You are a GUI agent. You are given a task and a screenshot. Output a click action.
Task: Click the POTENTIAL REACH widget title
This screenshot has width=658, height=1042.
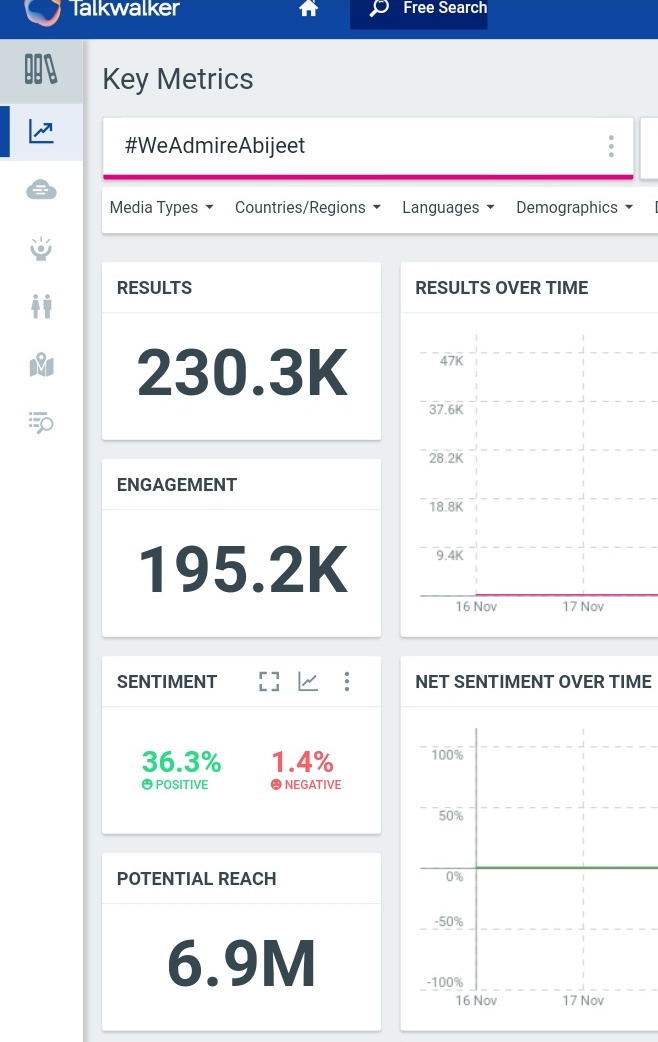coord(197,879)
